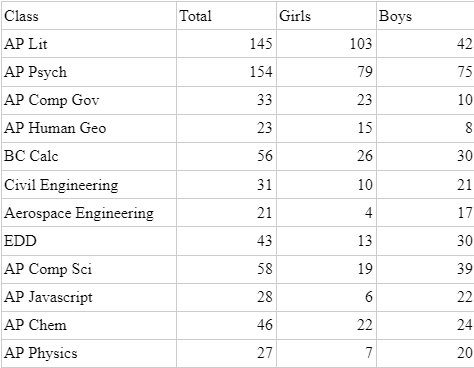The width and height of the screenshot is (474, 368).
Task: Click the Girls column header
Action: (326, 16)
